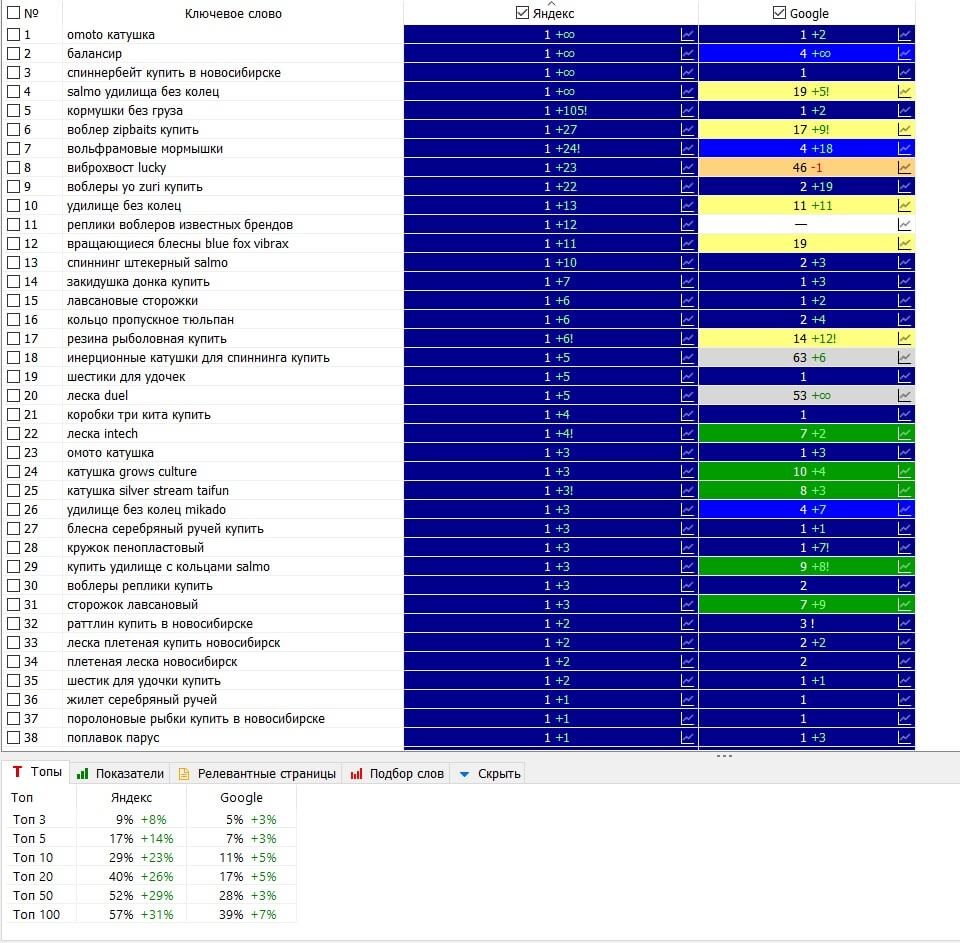Open Google chart for резина рыболовная купить
This screenshot has width=960, height=943.
pos(905,339)
